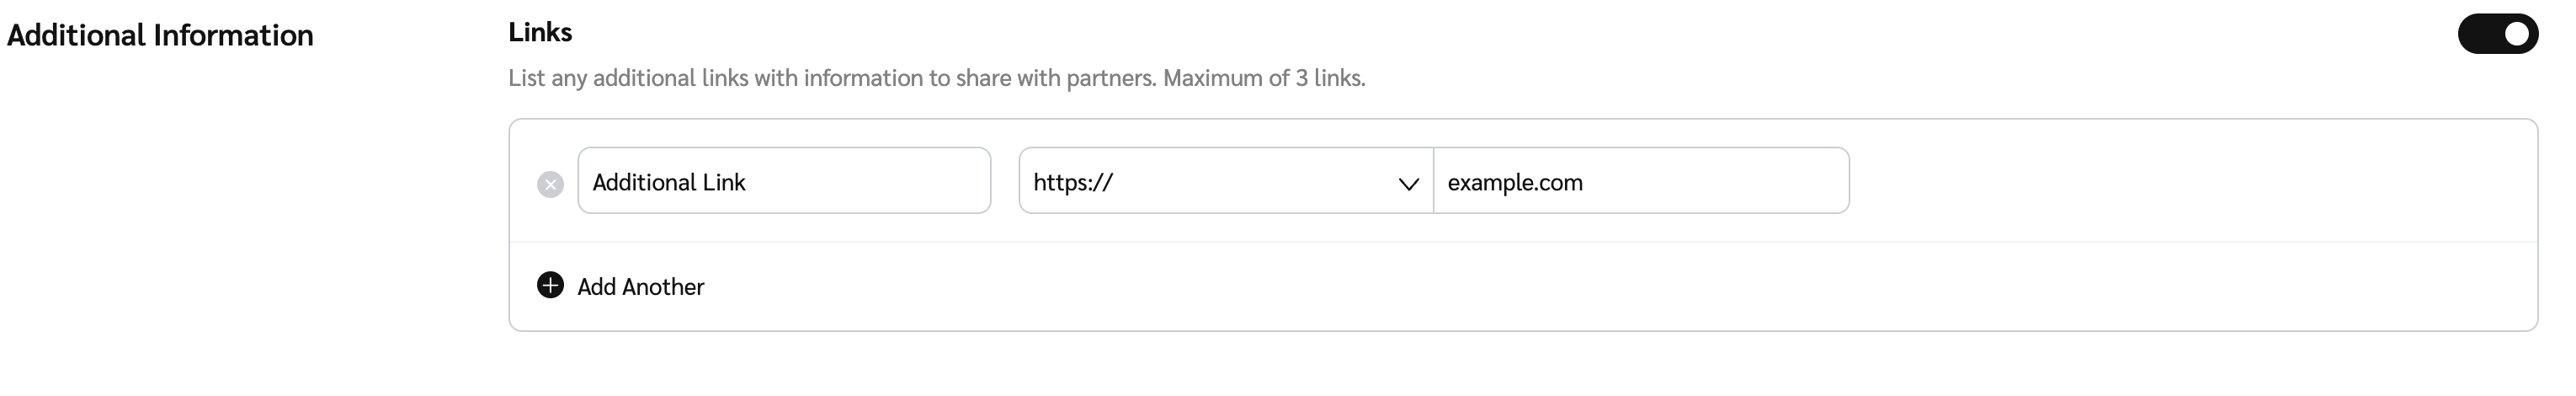Viewport: 2576px width, 396px height.
Task: Click the Additional Information section heading
Action: click(x=160, y=36)
